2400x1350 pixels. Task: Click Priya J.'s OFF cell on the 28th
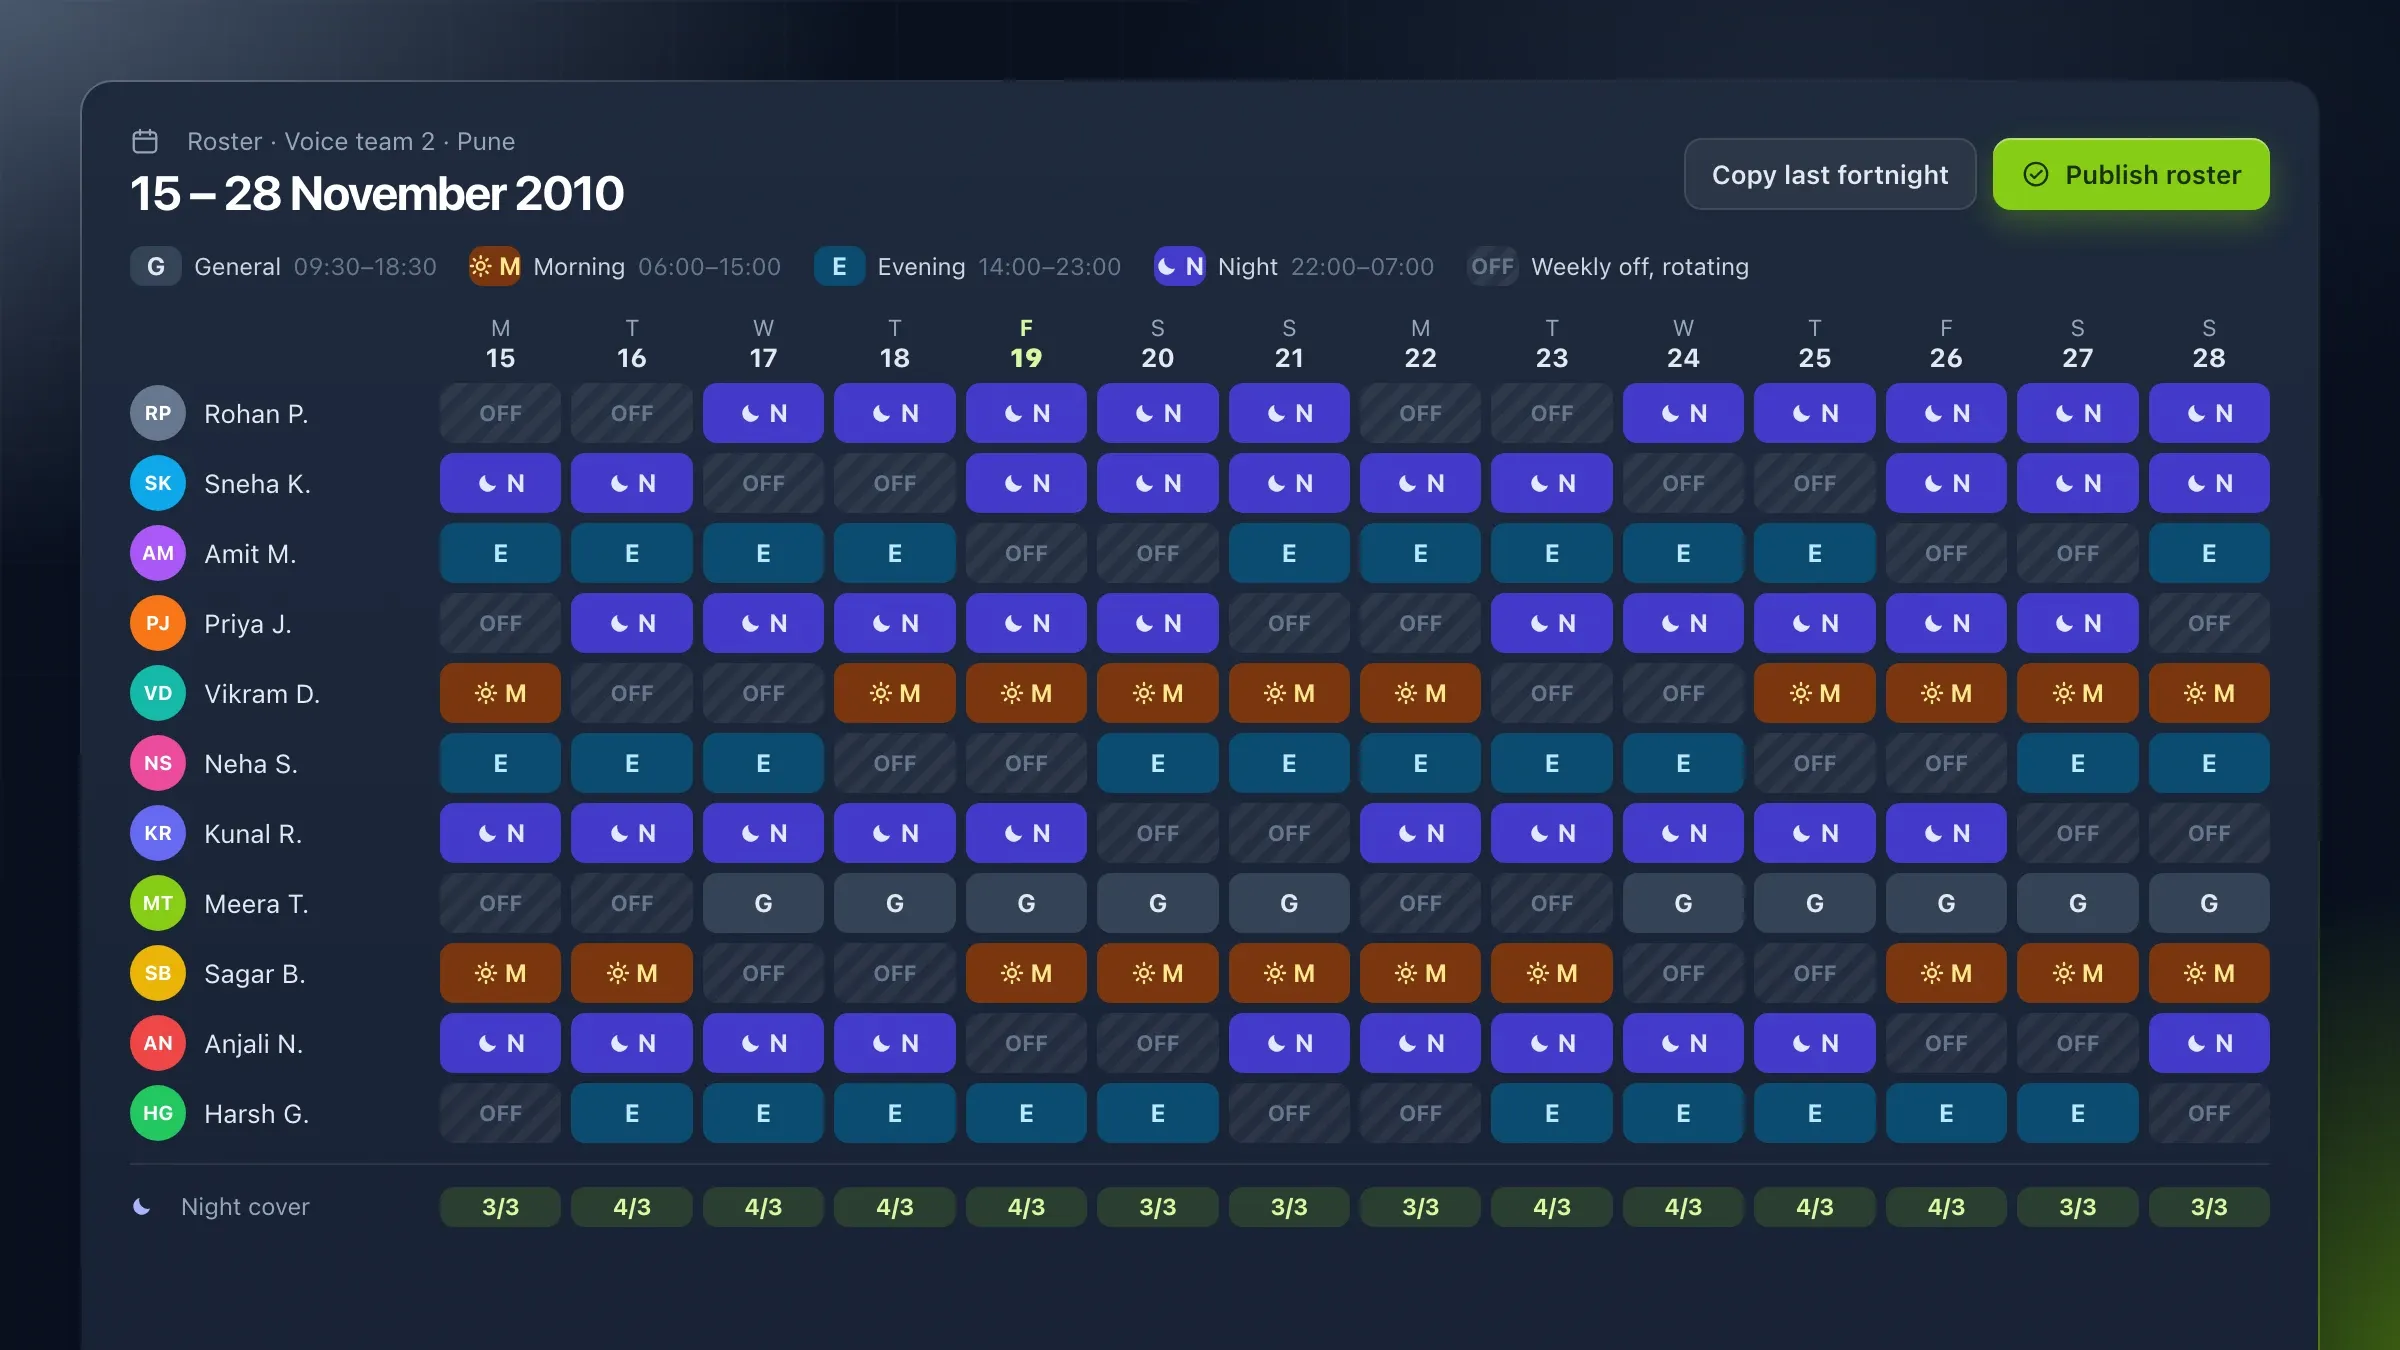point(2209,623)
